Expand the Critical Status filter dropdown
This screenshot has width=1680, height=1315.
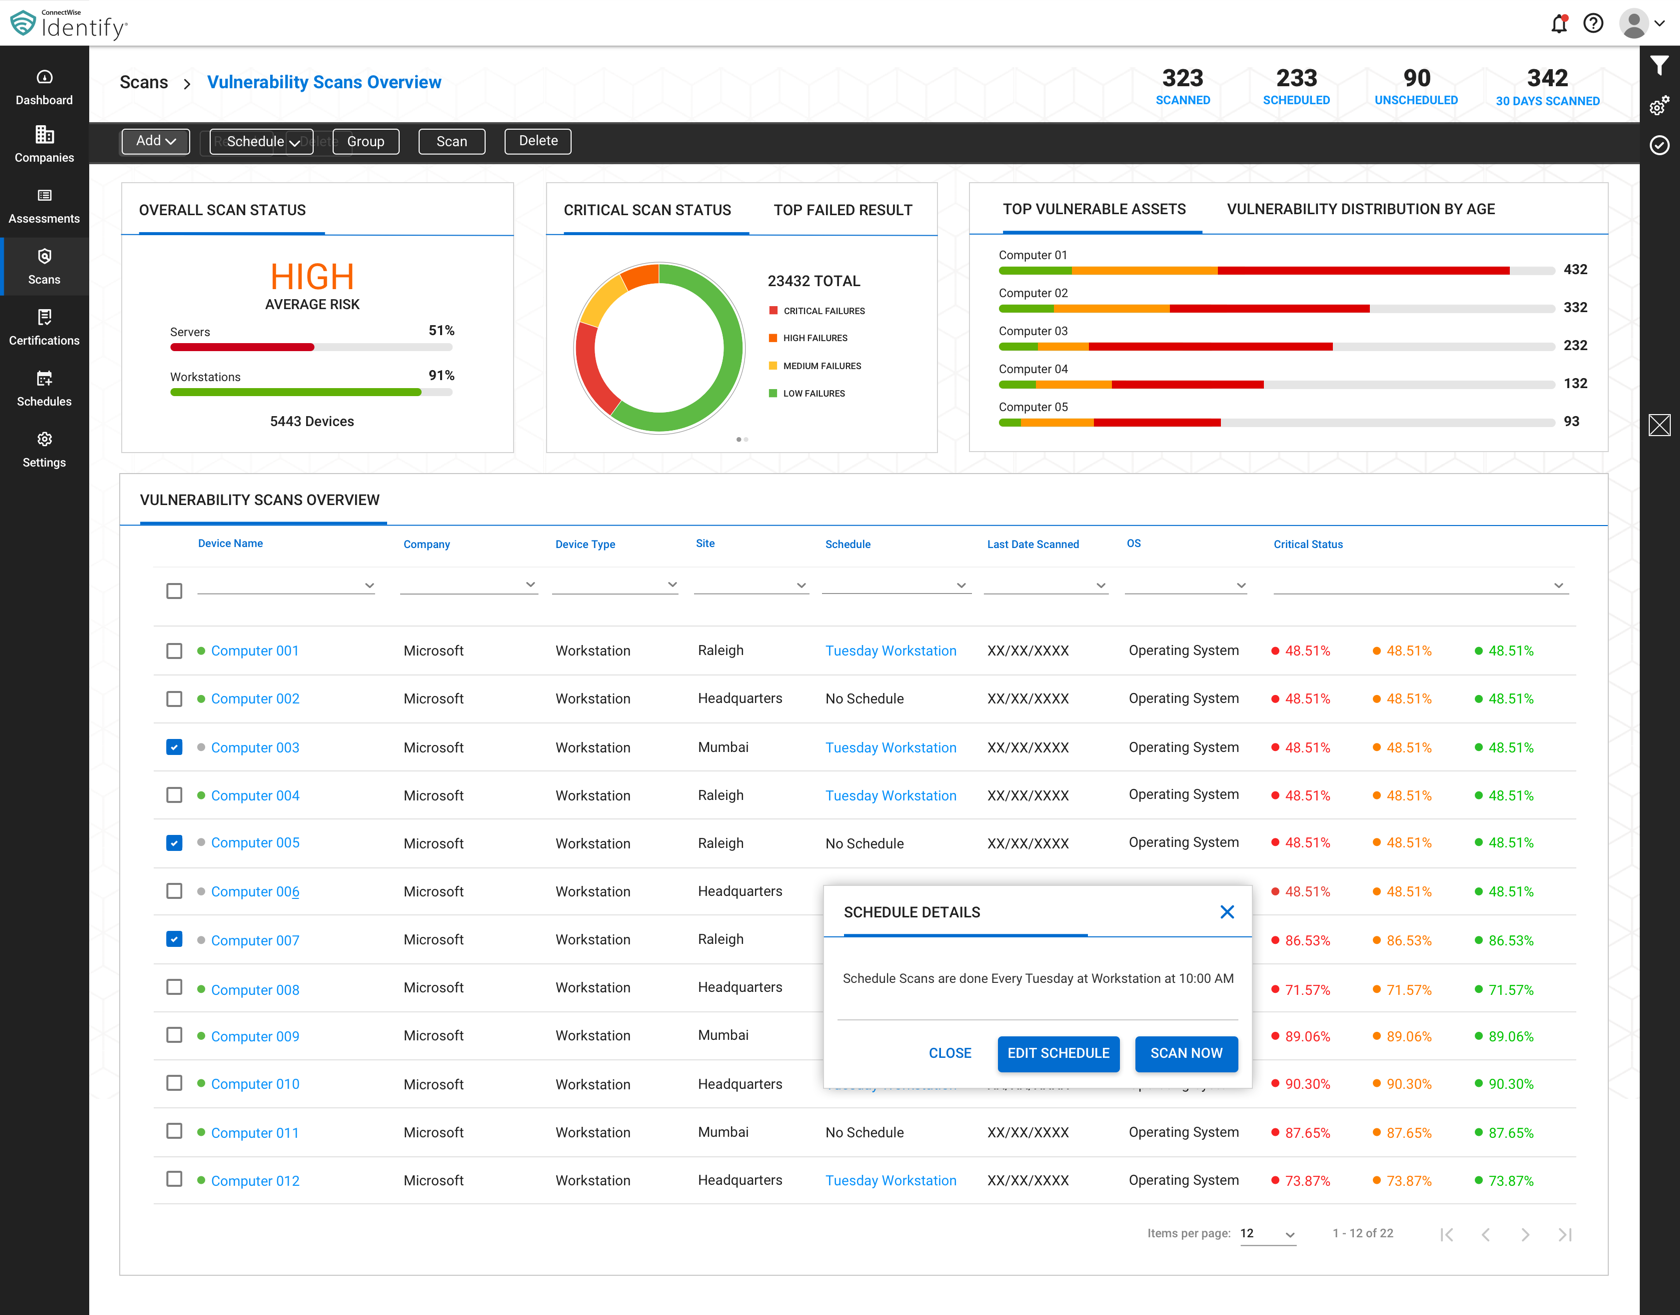click(x=1420, y=584)
